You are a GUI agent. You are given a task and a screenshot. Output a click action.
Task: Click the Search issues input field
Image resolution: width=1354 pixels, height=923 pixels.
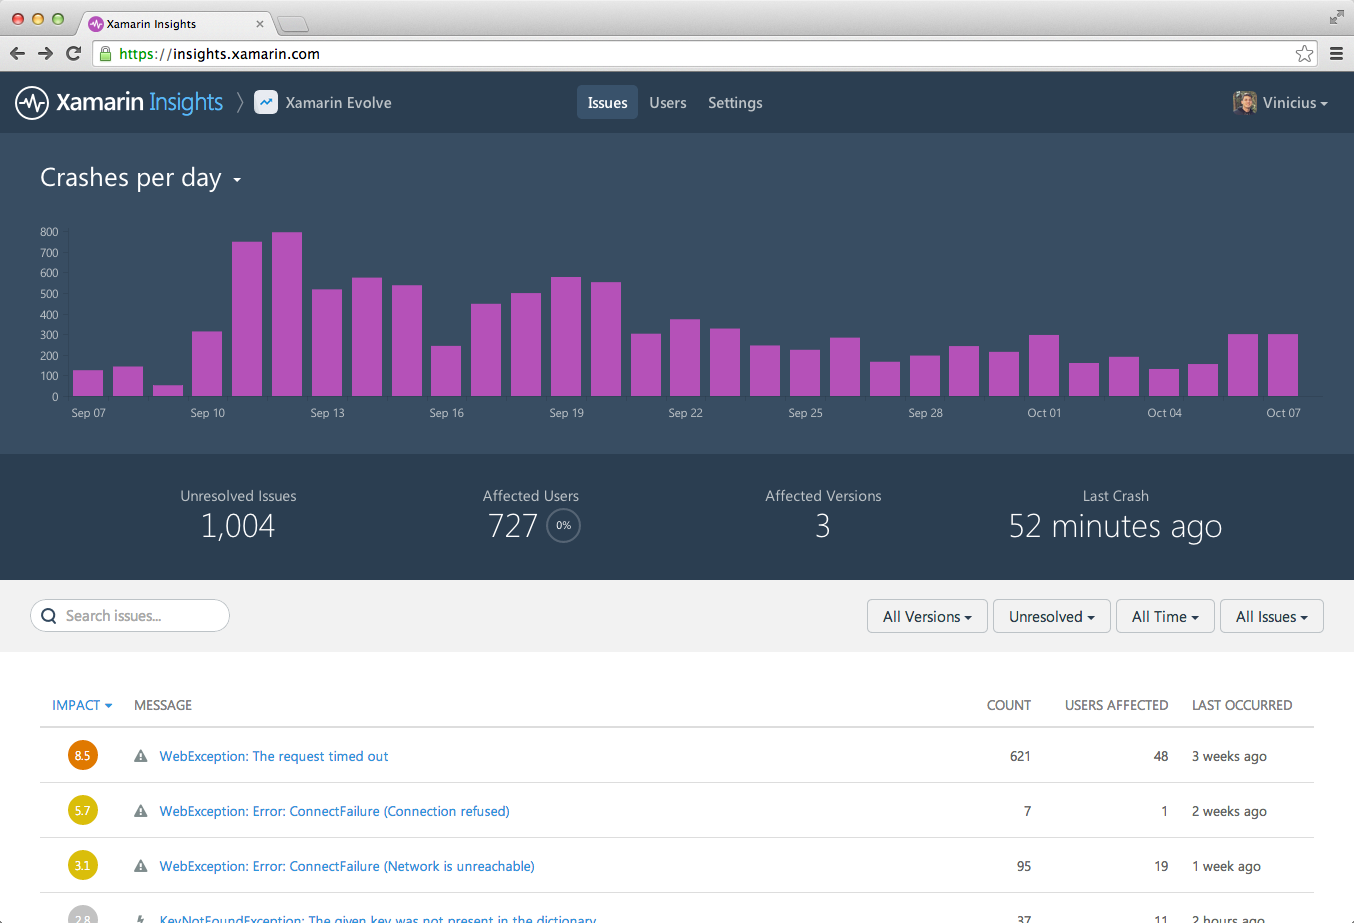click(130, 616)
